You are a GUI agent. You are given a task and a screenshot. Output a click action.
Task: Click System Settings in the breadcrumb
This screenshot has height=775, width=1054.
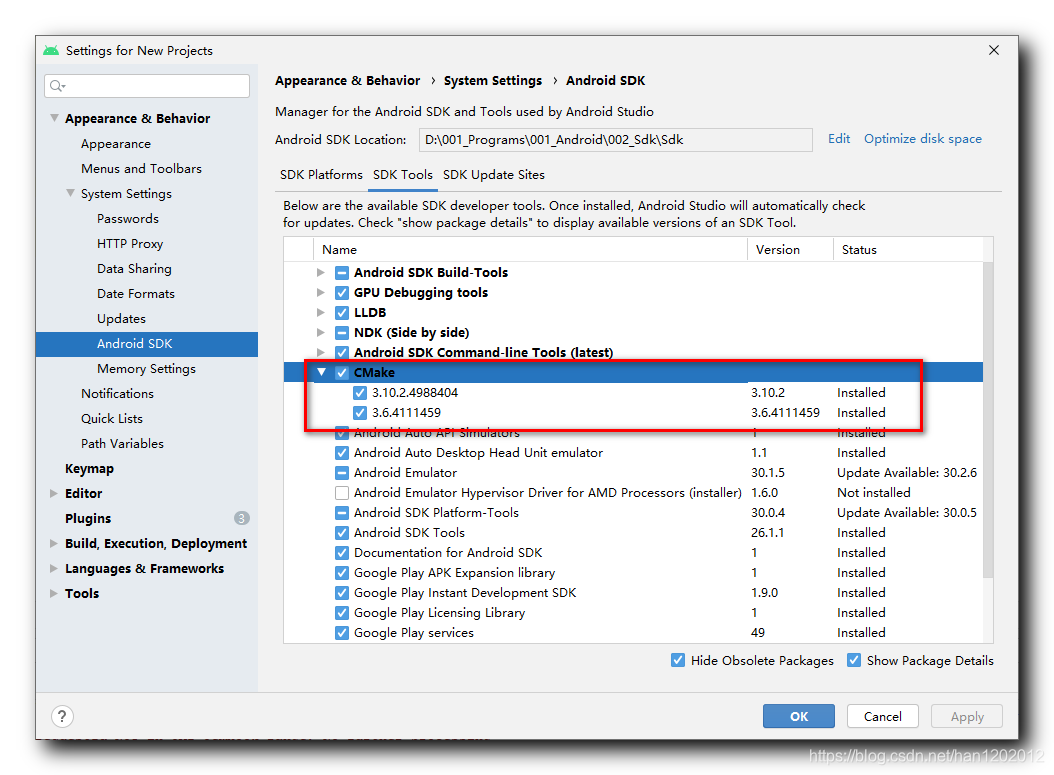pos(493,81)
